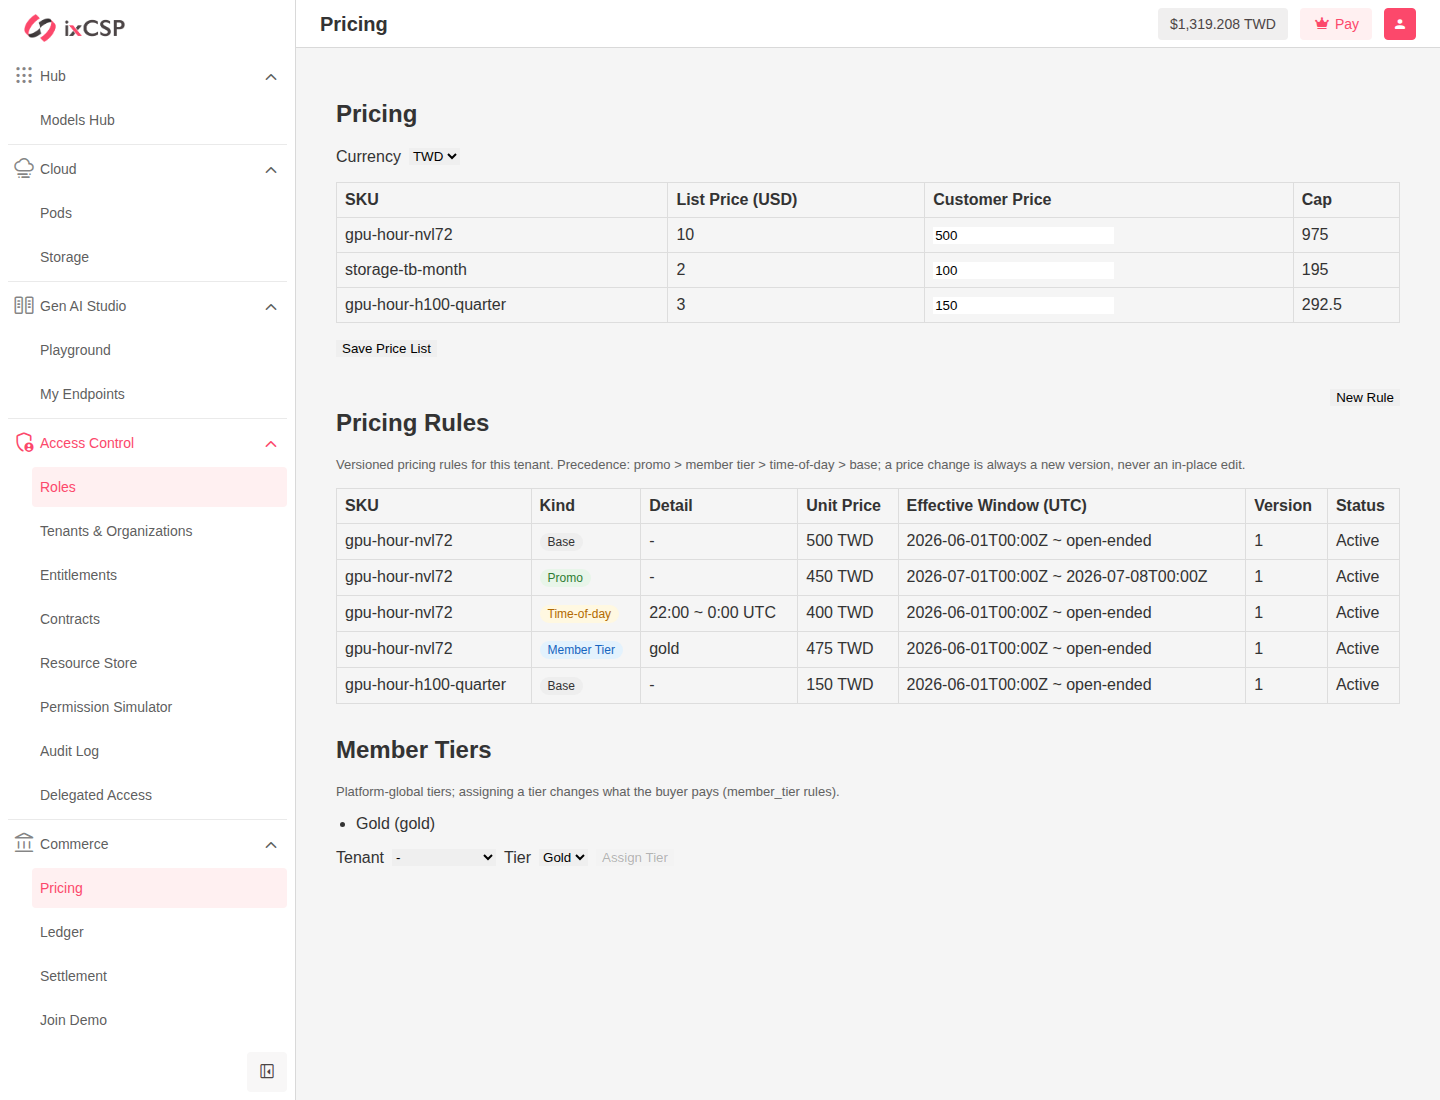Open Entitlements page
Screen dimensions: 1440x1100
point(159,575)
